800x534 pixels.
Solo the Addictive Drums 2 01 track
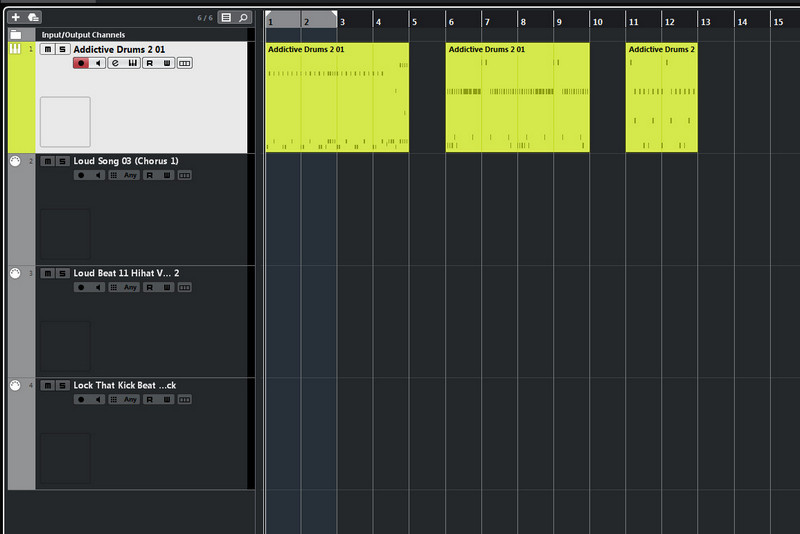[62, 49]
